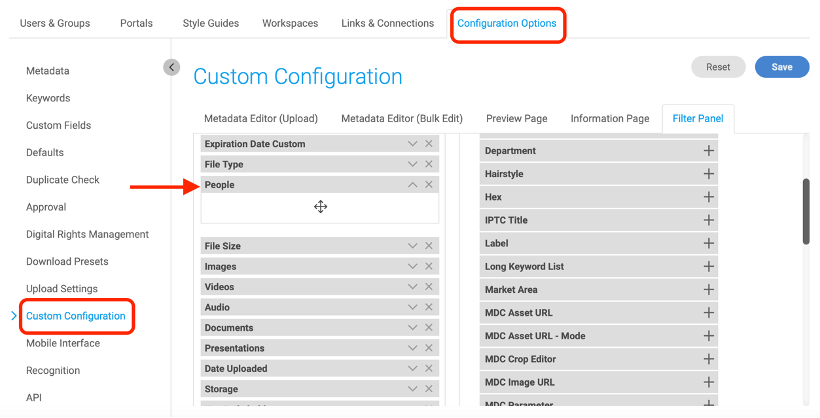Remove Expiration Date Custom filter with X
The height and width of the screenshot is (418, 820).
[x=429, y=144]
